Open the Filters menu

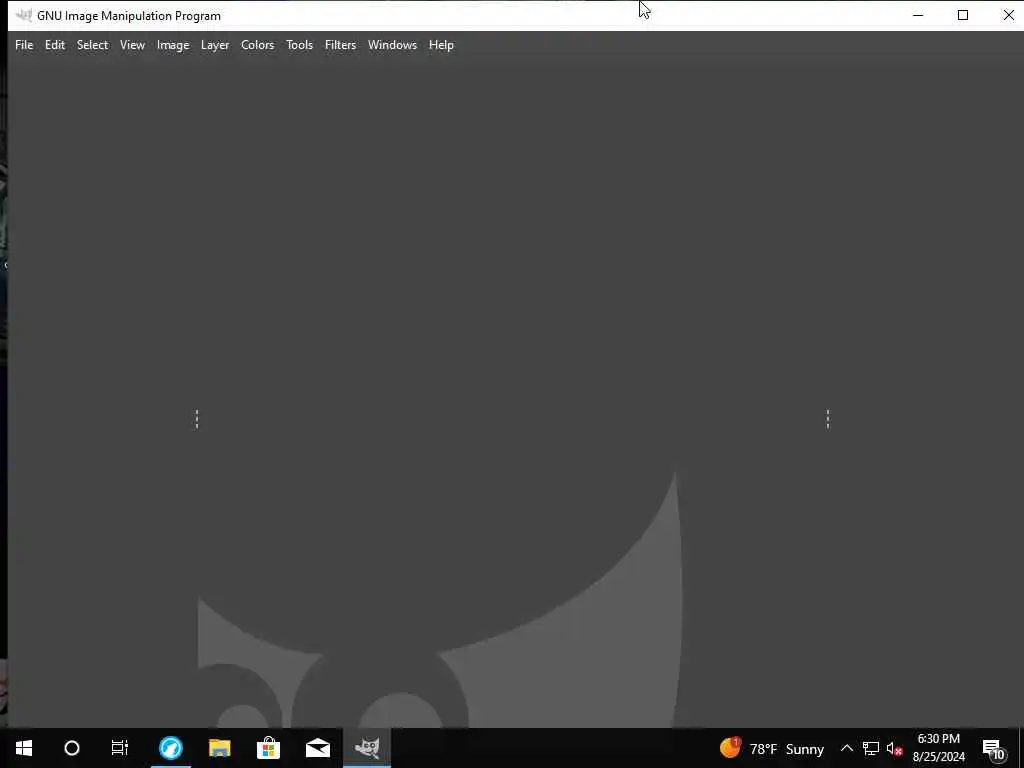pyautogui.click(x=340, y=45)
